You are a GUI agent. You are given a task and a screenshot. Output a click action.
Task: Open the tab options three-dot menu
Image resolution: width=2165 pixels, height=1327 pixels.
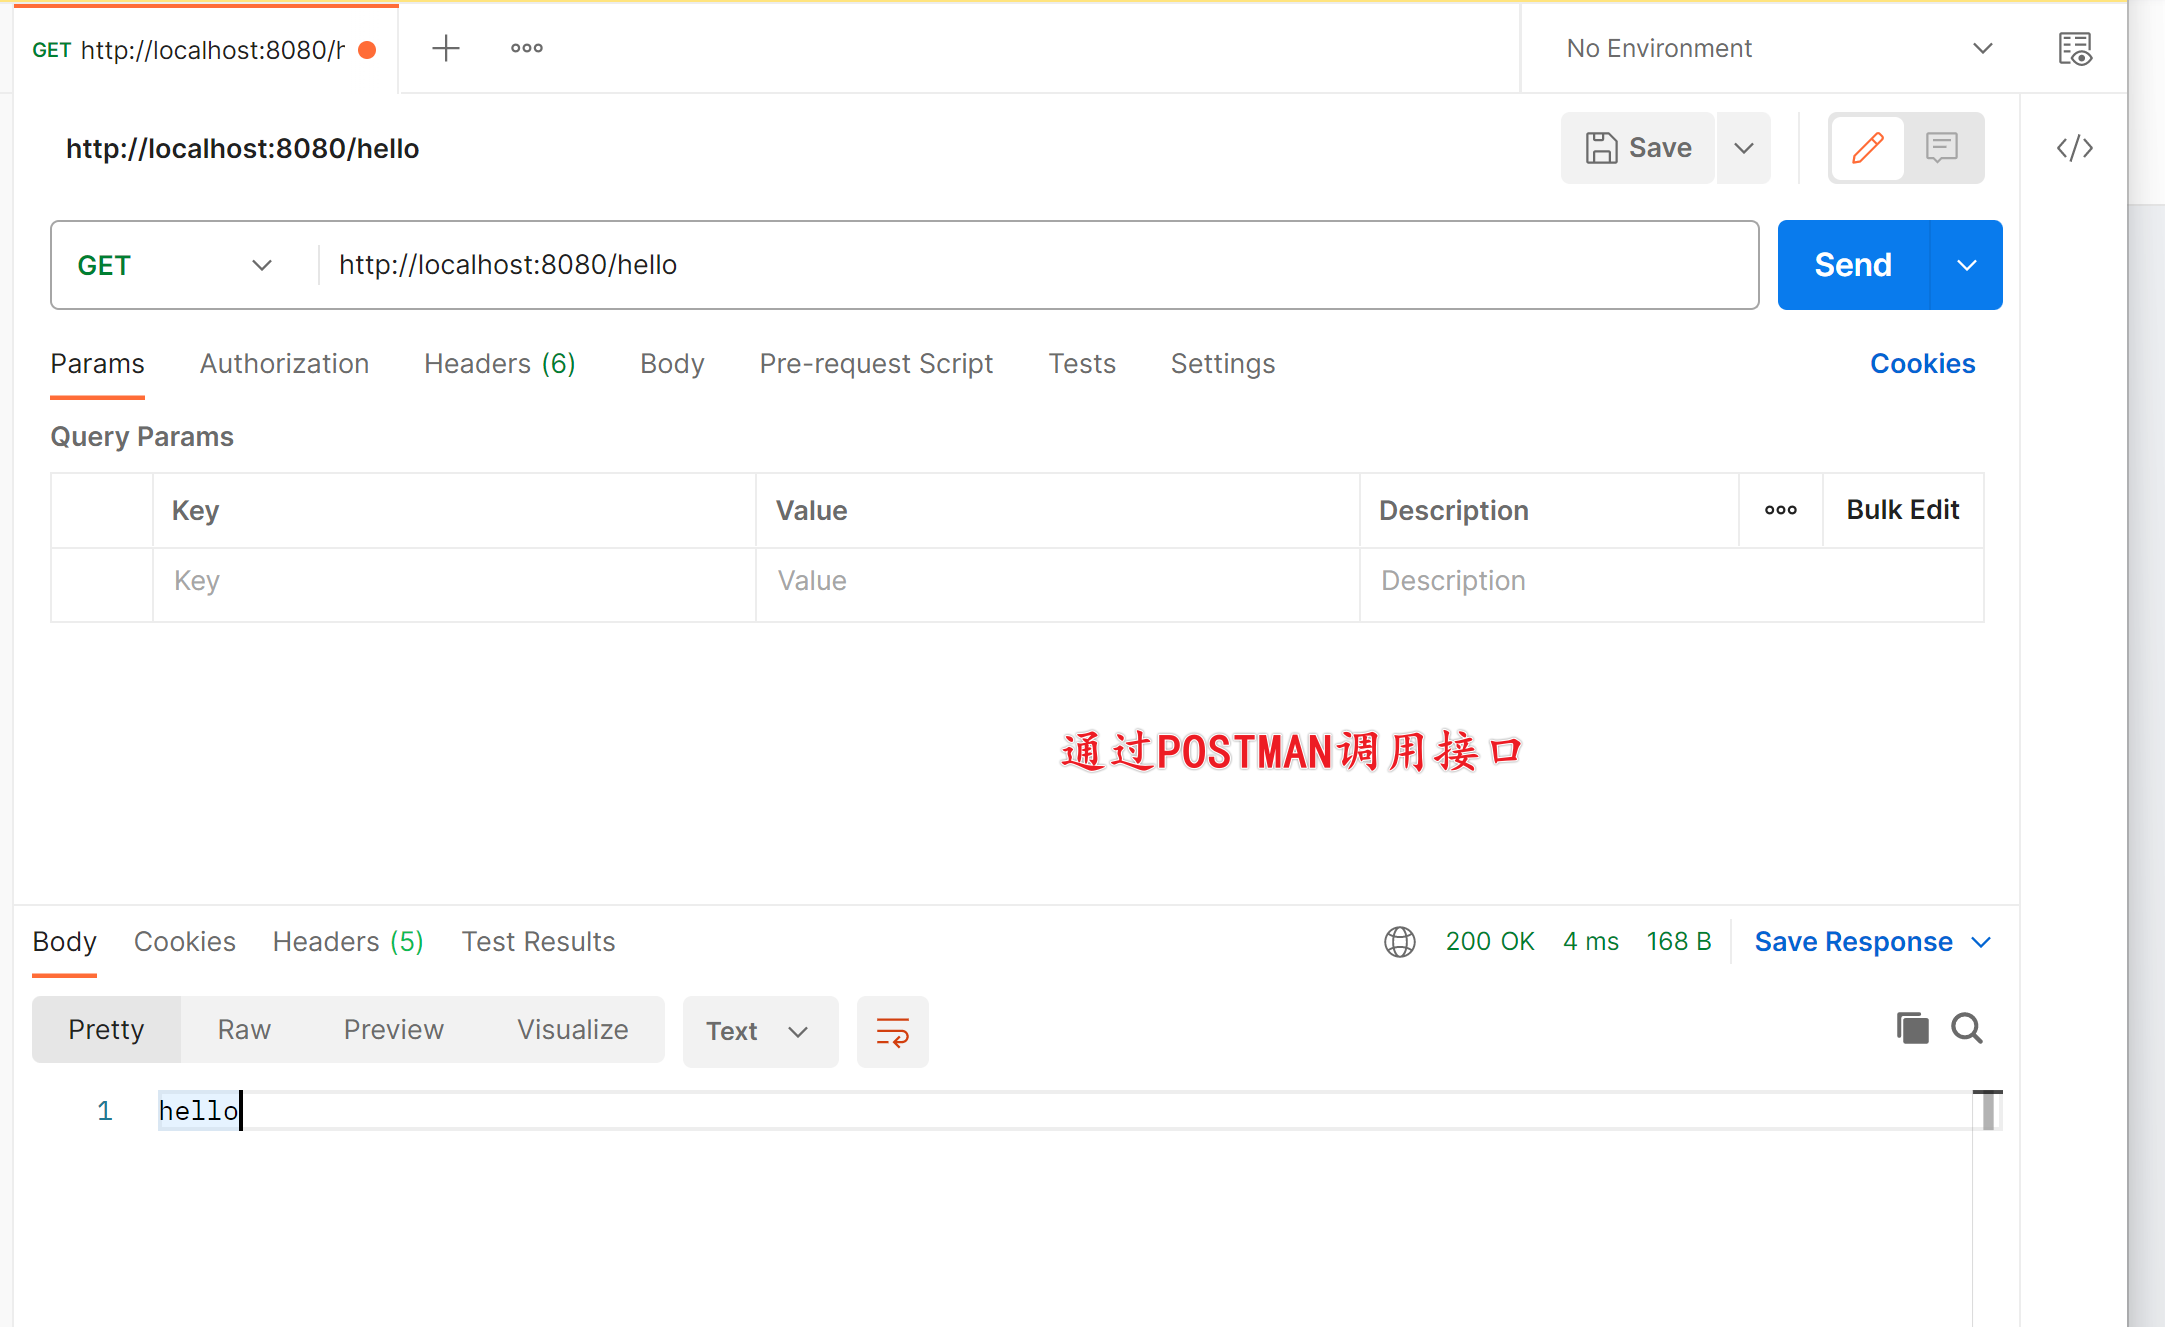click(527, 48)
